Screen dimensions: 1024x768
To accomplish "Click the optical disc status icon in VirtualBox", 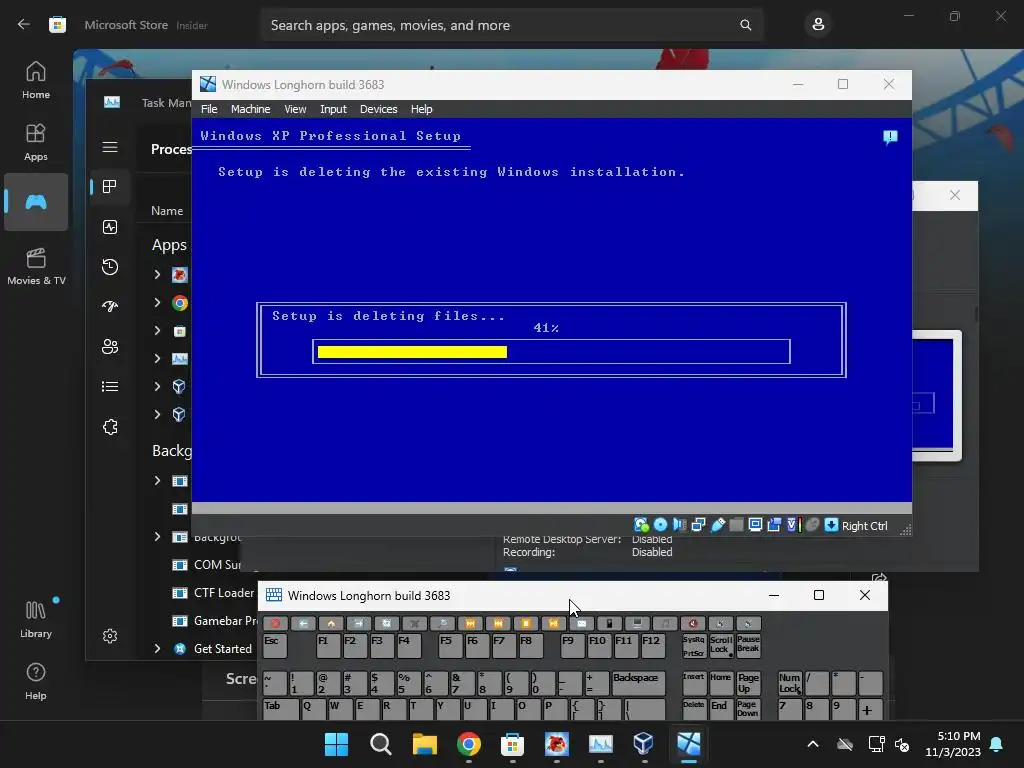I will (660, 525).
